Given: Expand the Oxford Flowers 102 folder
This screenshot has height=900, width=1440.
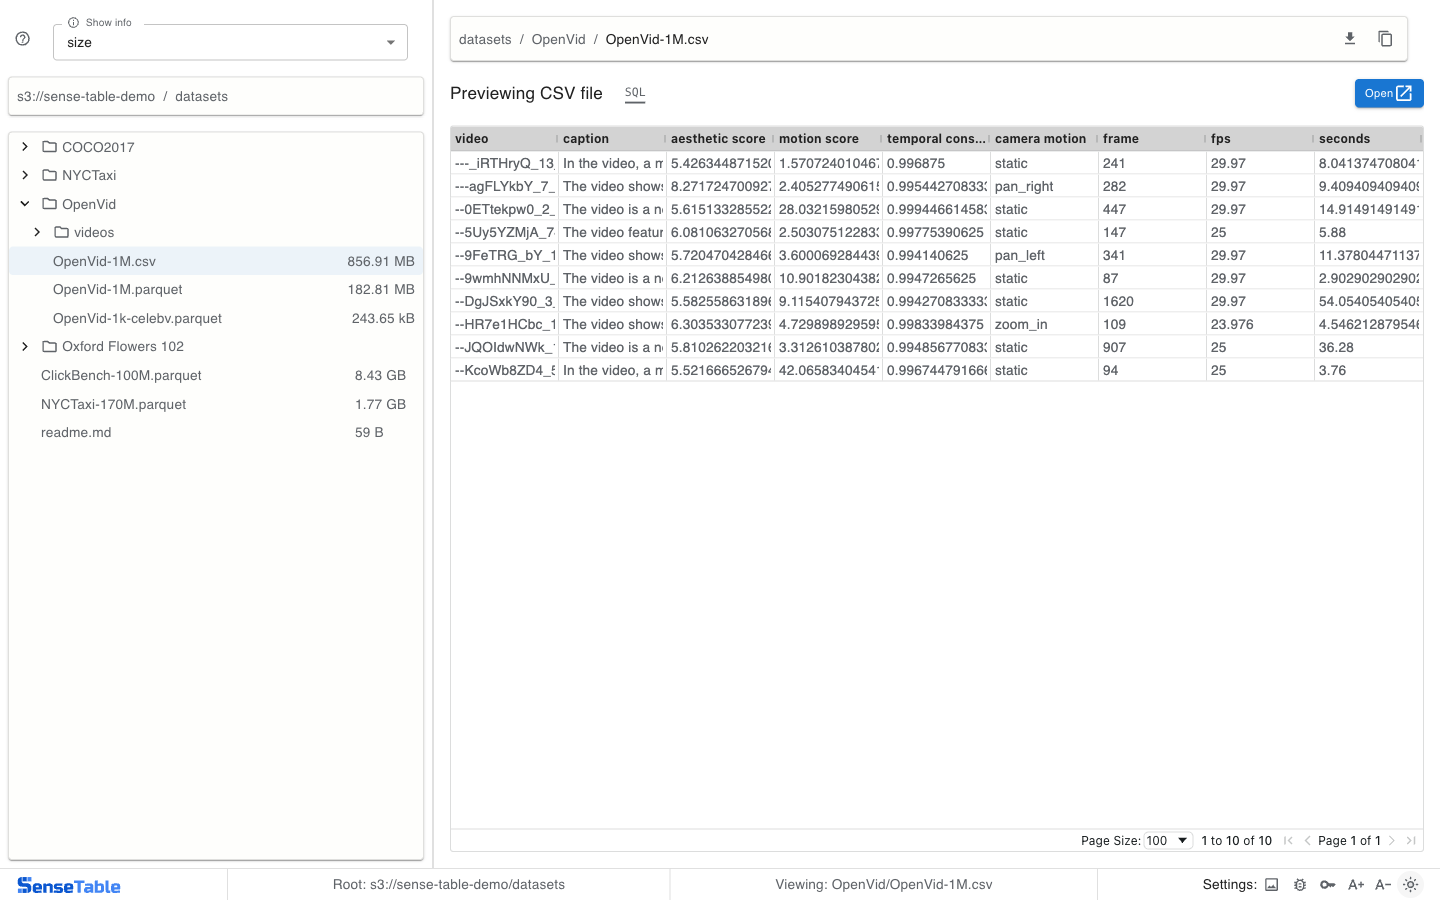Looking at the screenshot, I should click(x=25, y=347).
